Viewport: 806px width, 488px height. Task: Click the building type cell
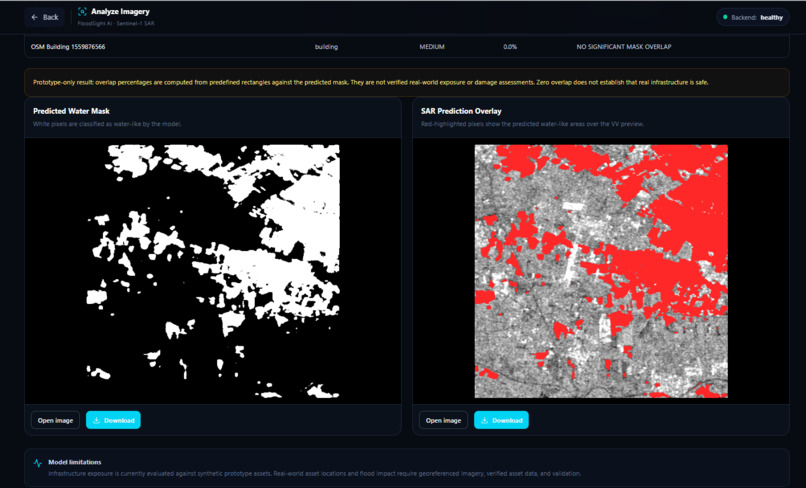tap(326, 47)
